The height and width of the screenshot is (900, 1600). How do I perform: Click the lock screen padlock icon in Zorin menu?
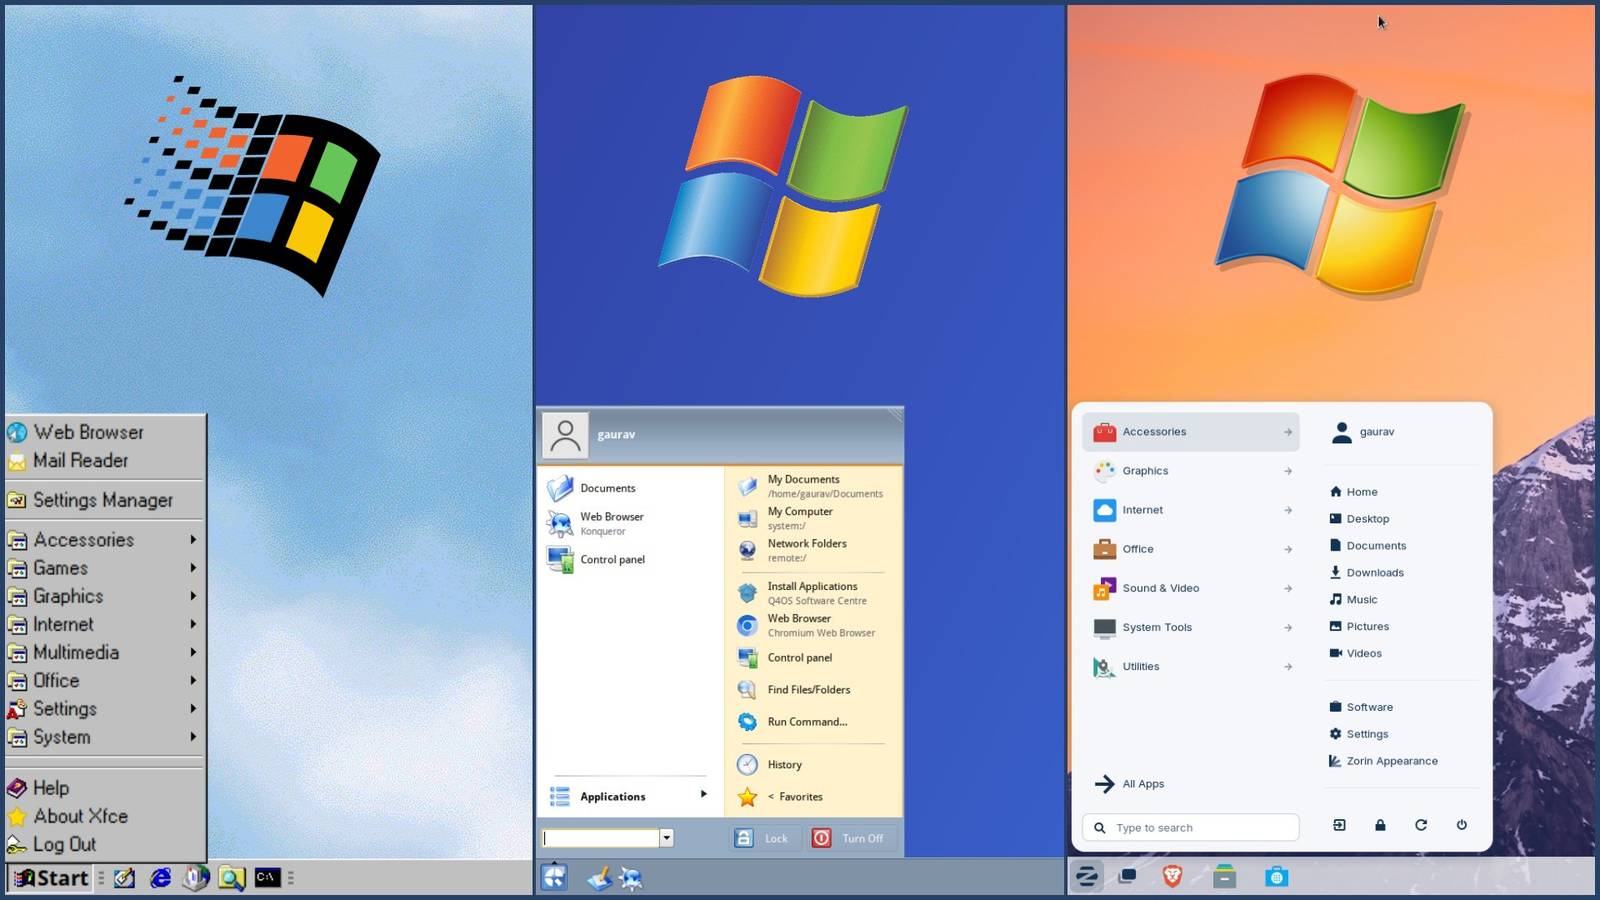[x=1380, y=826]
